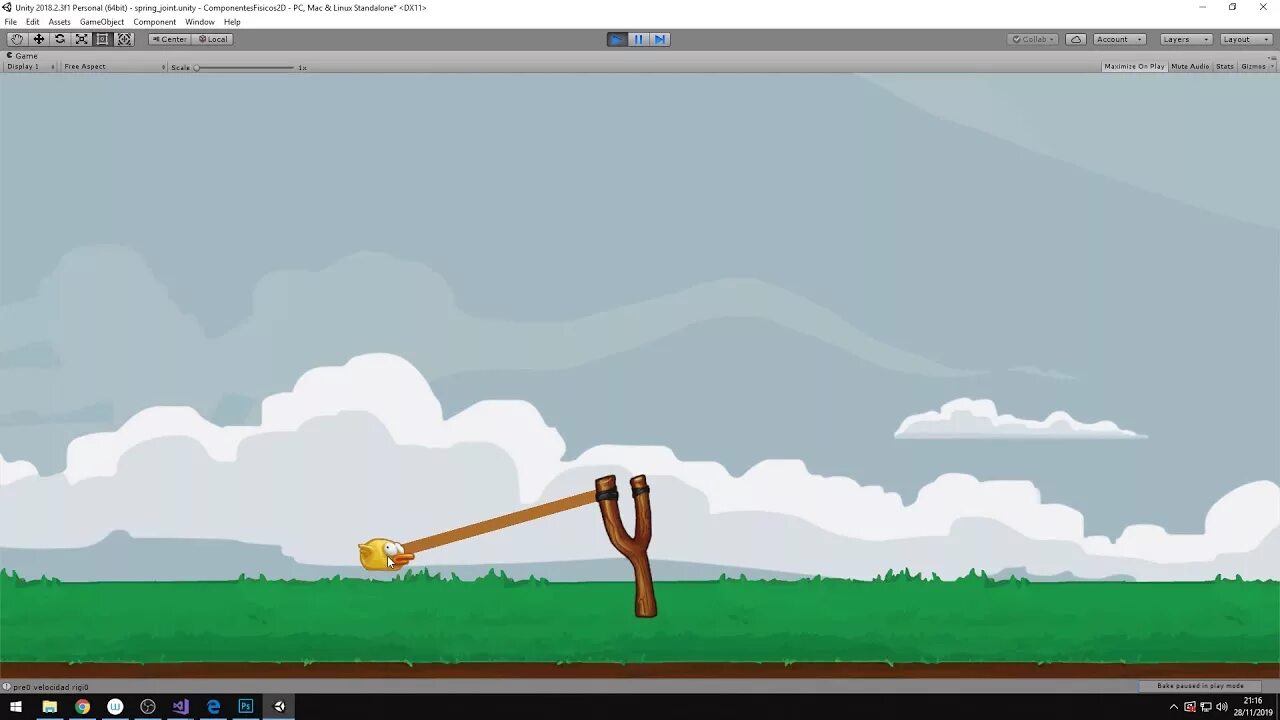Open Visual Studio from taskbar
Screen dimensions: 1280x720
pos(180,707)
